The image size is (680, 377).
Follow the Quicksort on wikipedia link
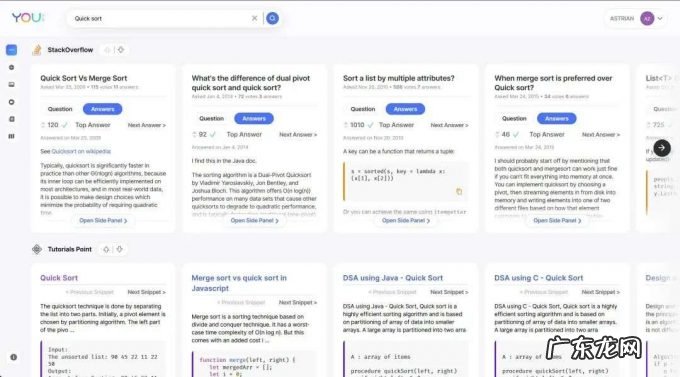81,151
